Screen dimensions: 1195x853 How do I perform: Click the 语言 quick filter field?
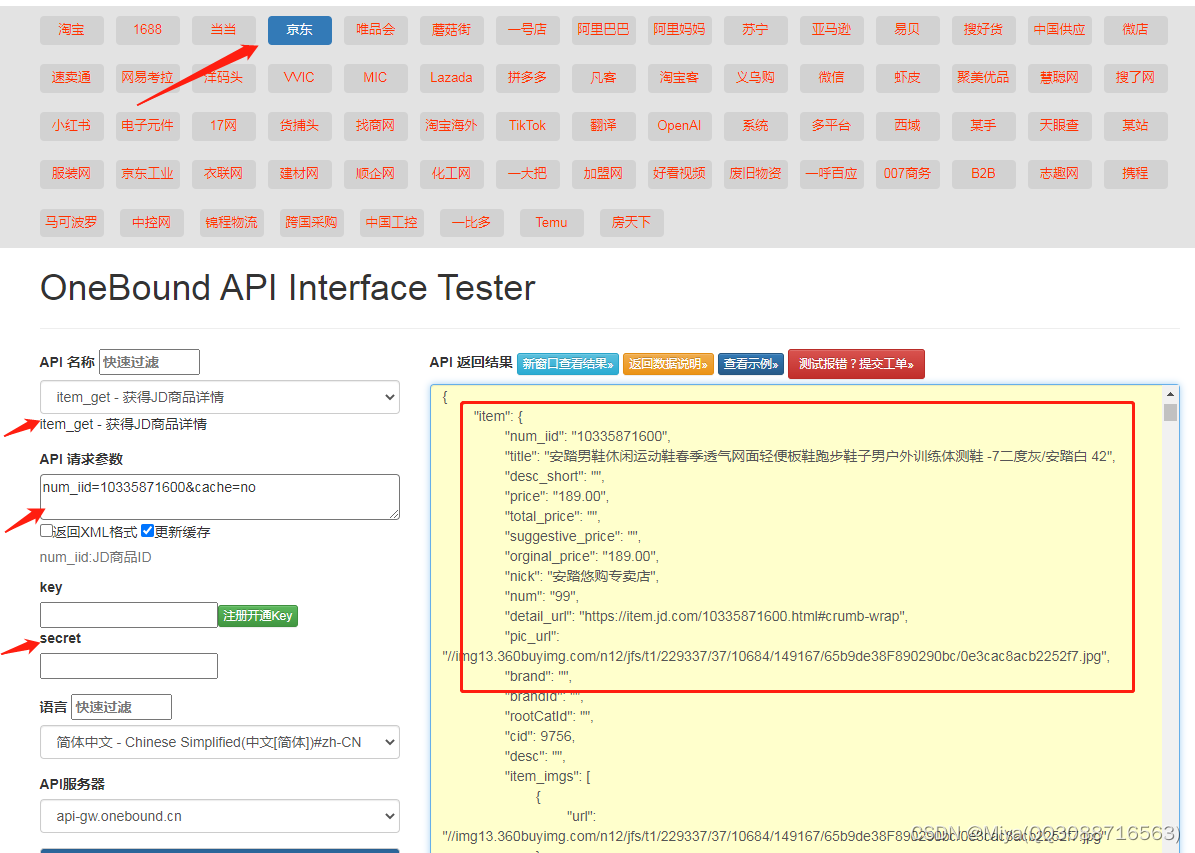[x=121, y=707]
